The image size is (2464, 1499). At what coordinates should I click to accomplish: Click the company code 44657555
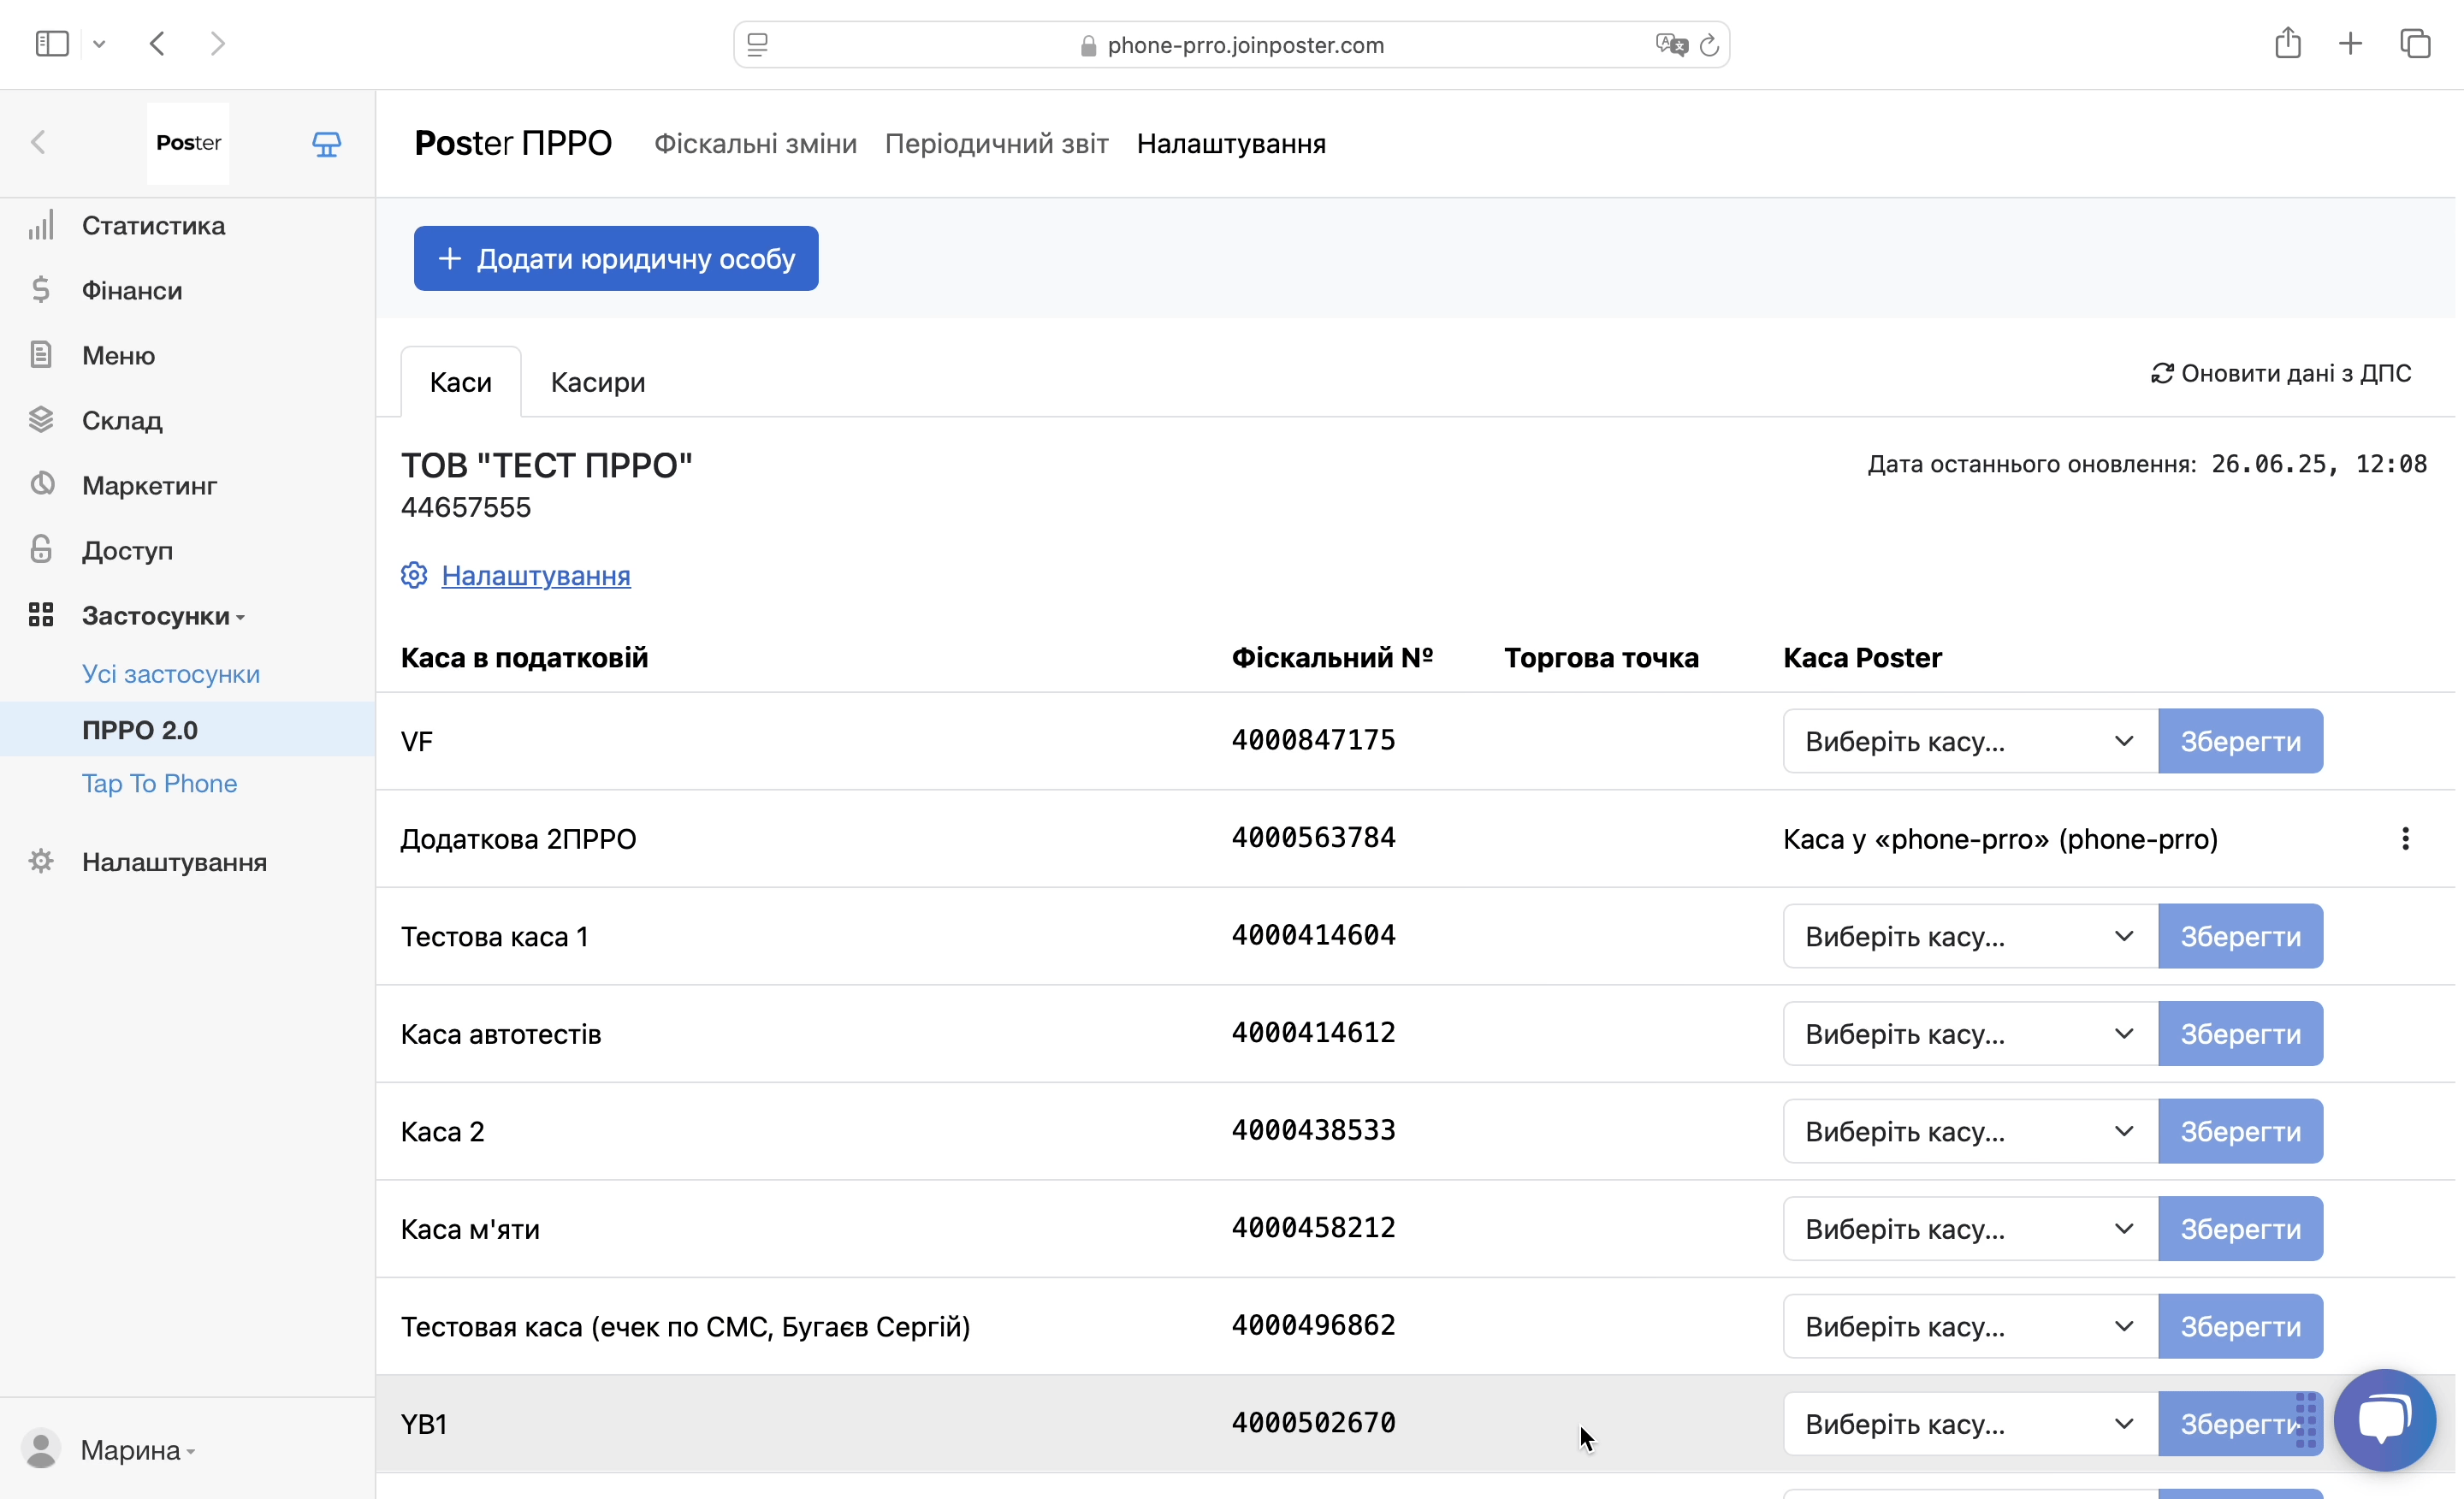tap(466, 508)
